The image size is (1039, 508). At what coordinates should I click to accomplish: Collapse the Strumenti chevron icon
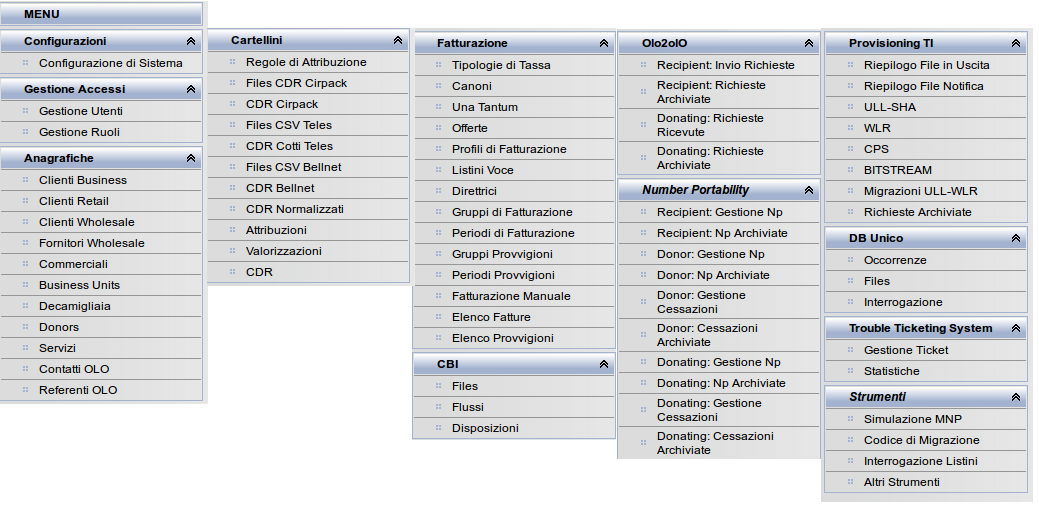click(1016, 397)
